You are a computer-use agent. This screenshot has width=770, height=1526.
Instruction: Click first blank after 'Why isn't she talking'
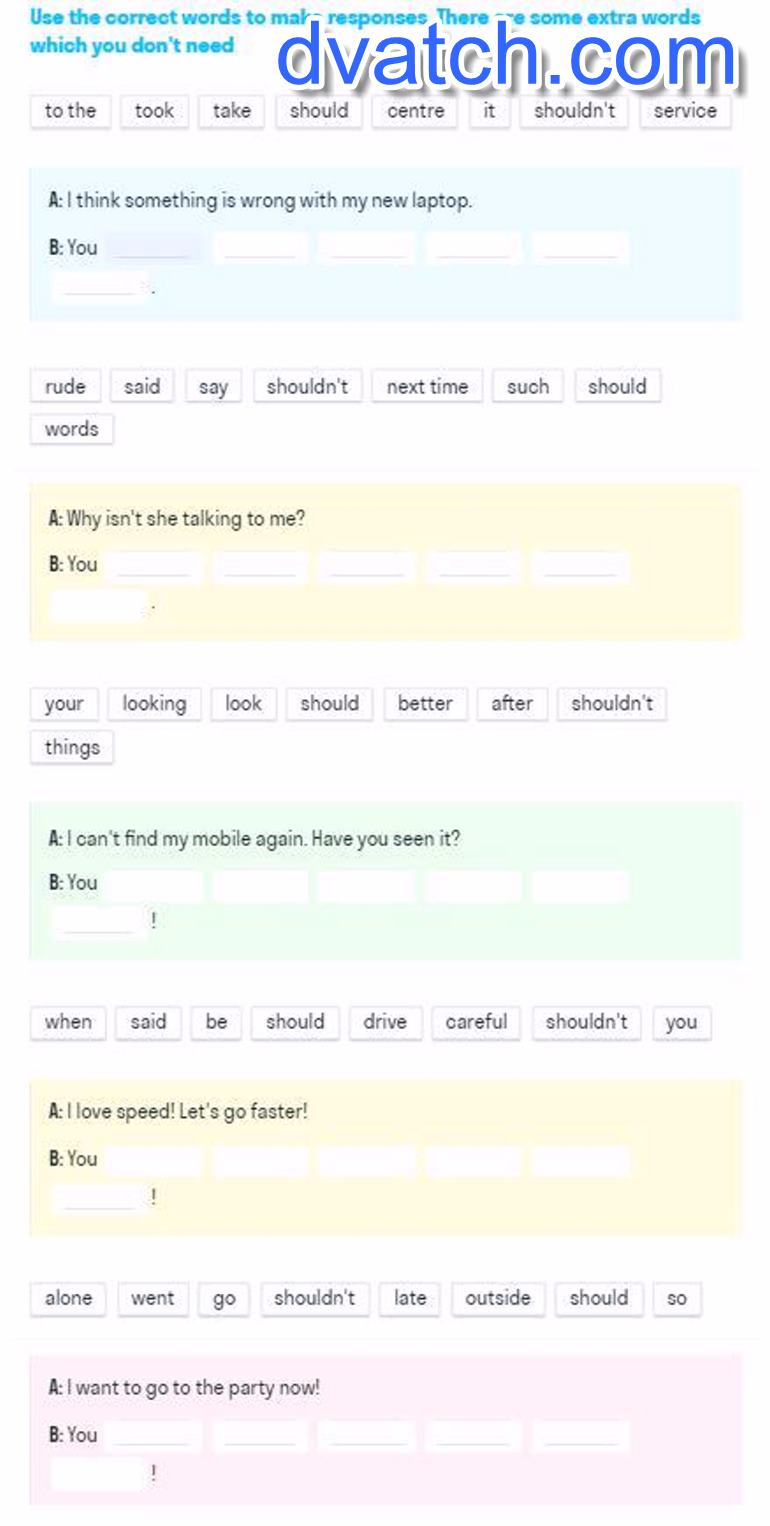pyautogui.click(x=154, y=565)
